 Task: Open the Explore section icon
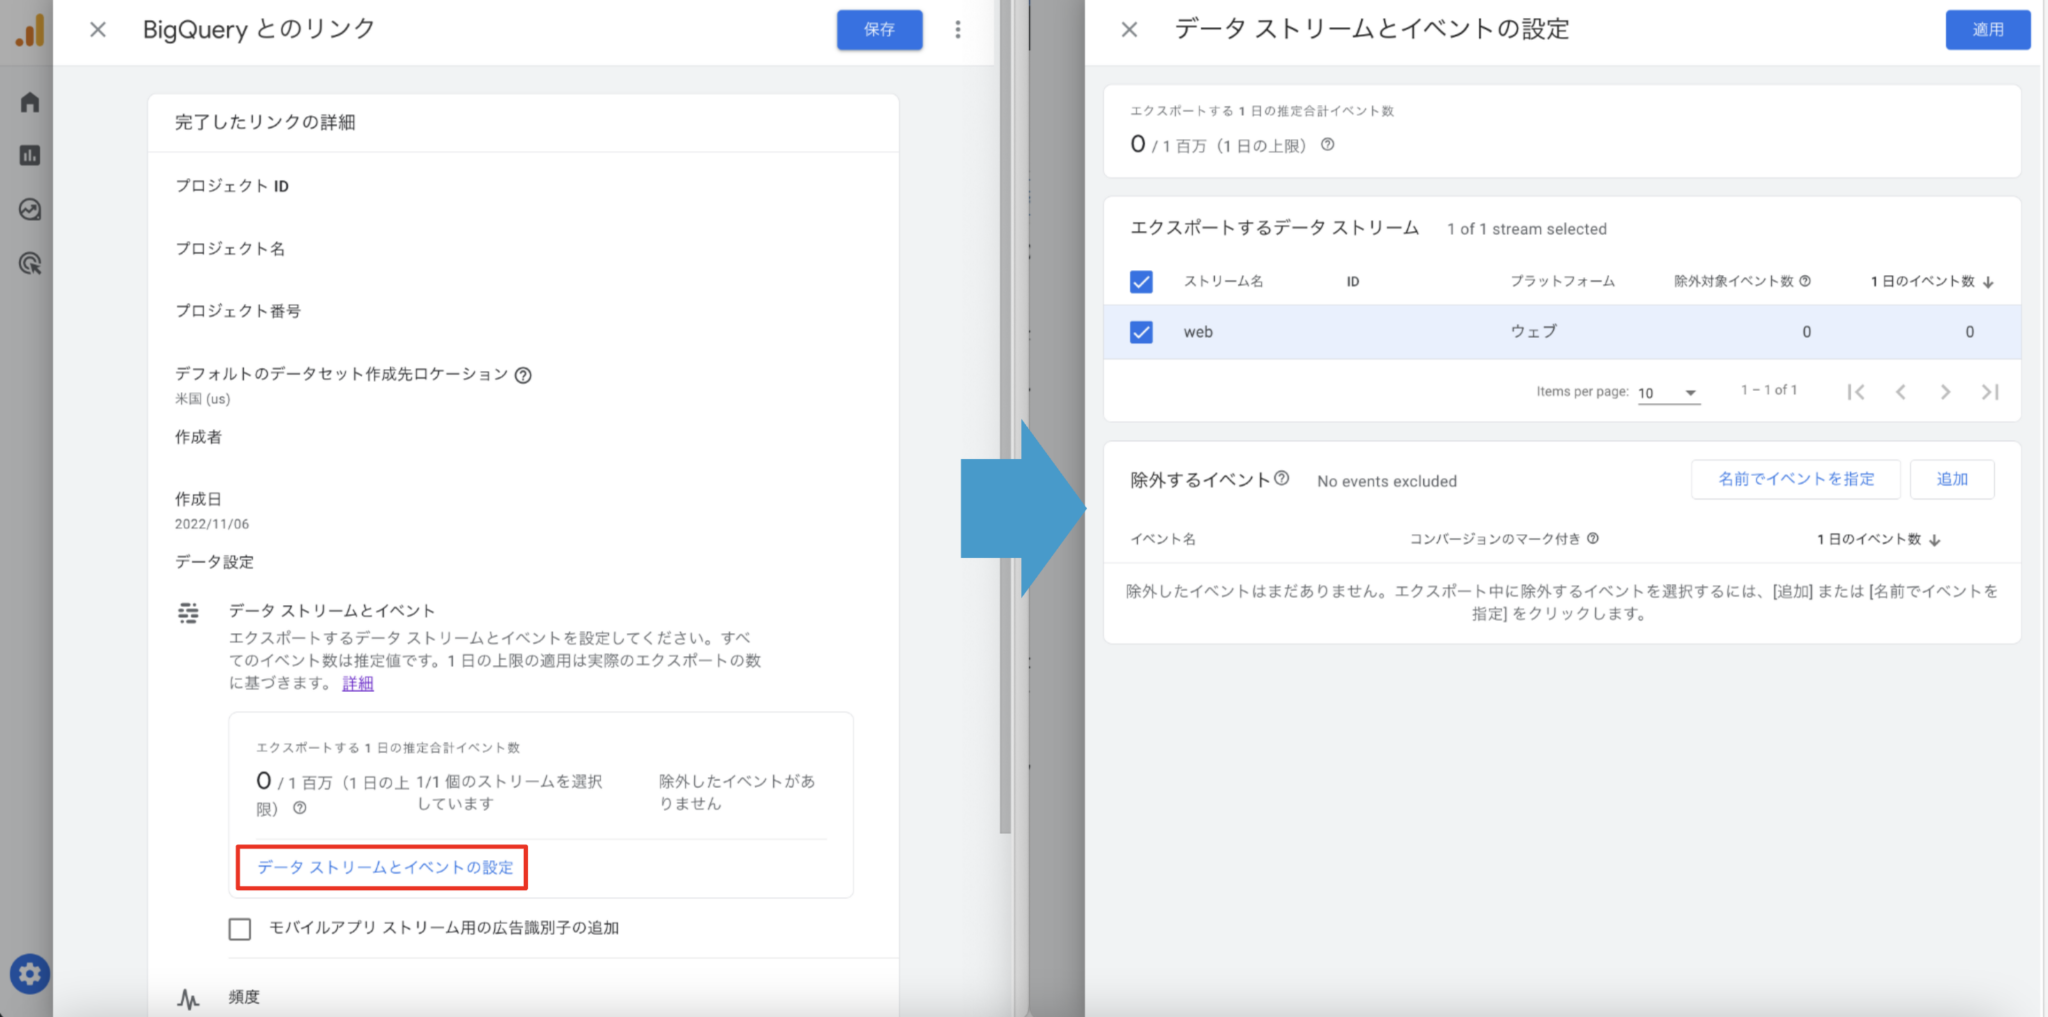coord(29,210)
